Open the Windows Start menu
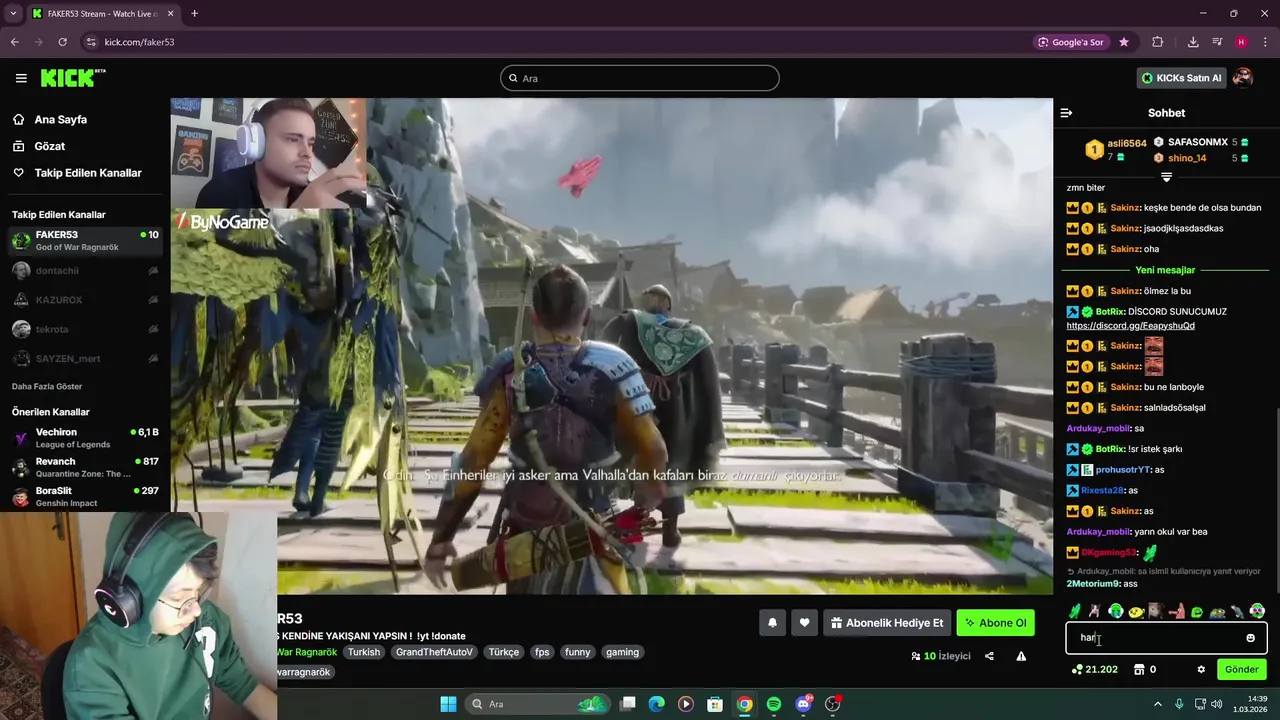1280x720 pixels. point(448,704)
